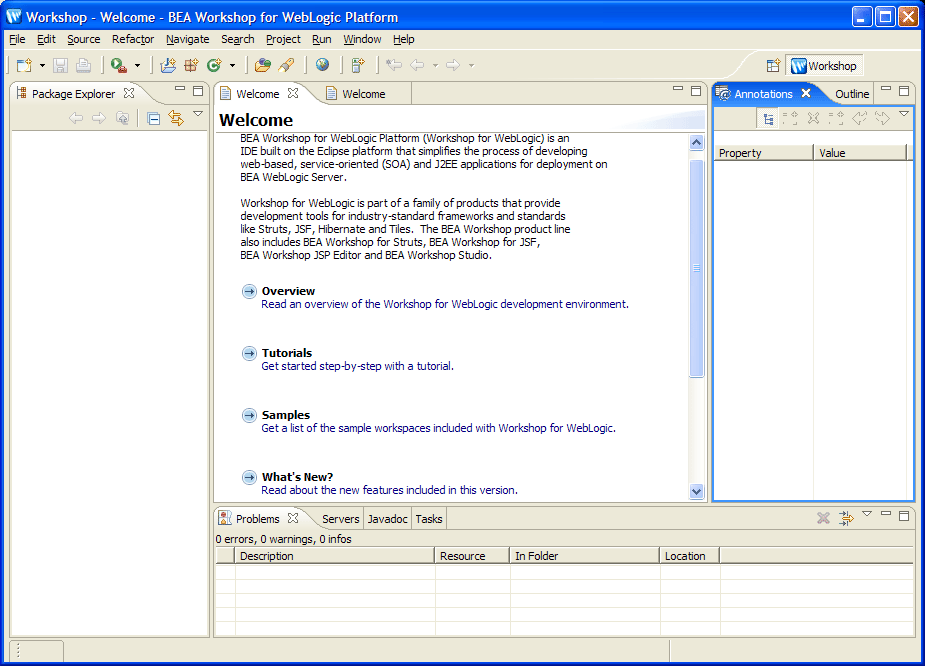The width and height of the screenshot is (925, 666).
Task: Open the 'Read an overview of the Workshop' link
Action: [x=445, y=304]
